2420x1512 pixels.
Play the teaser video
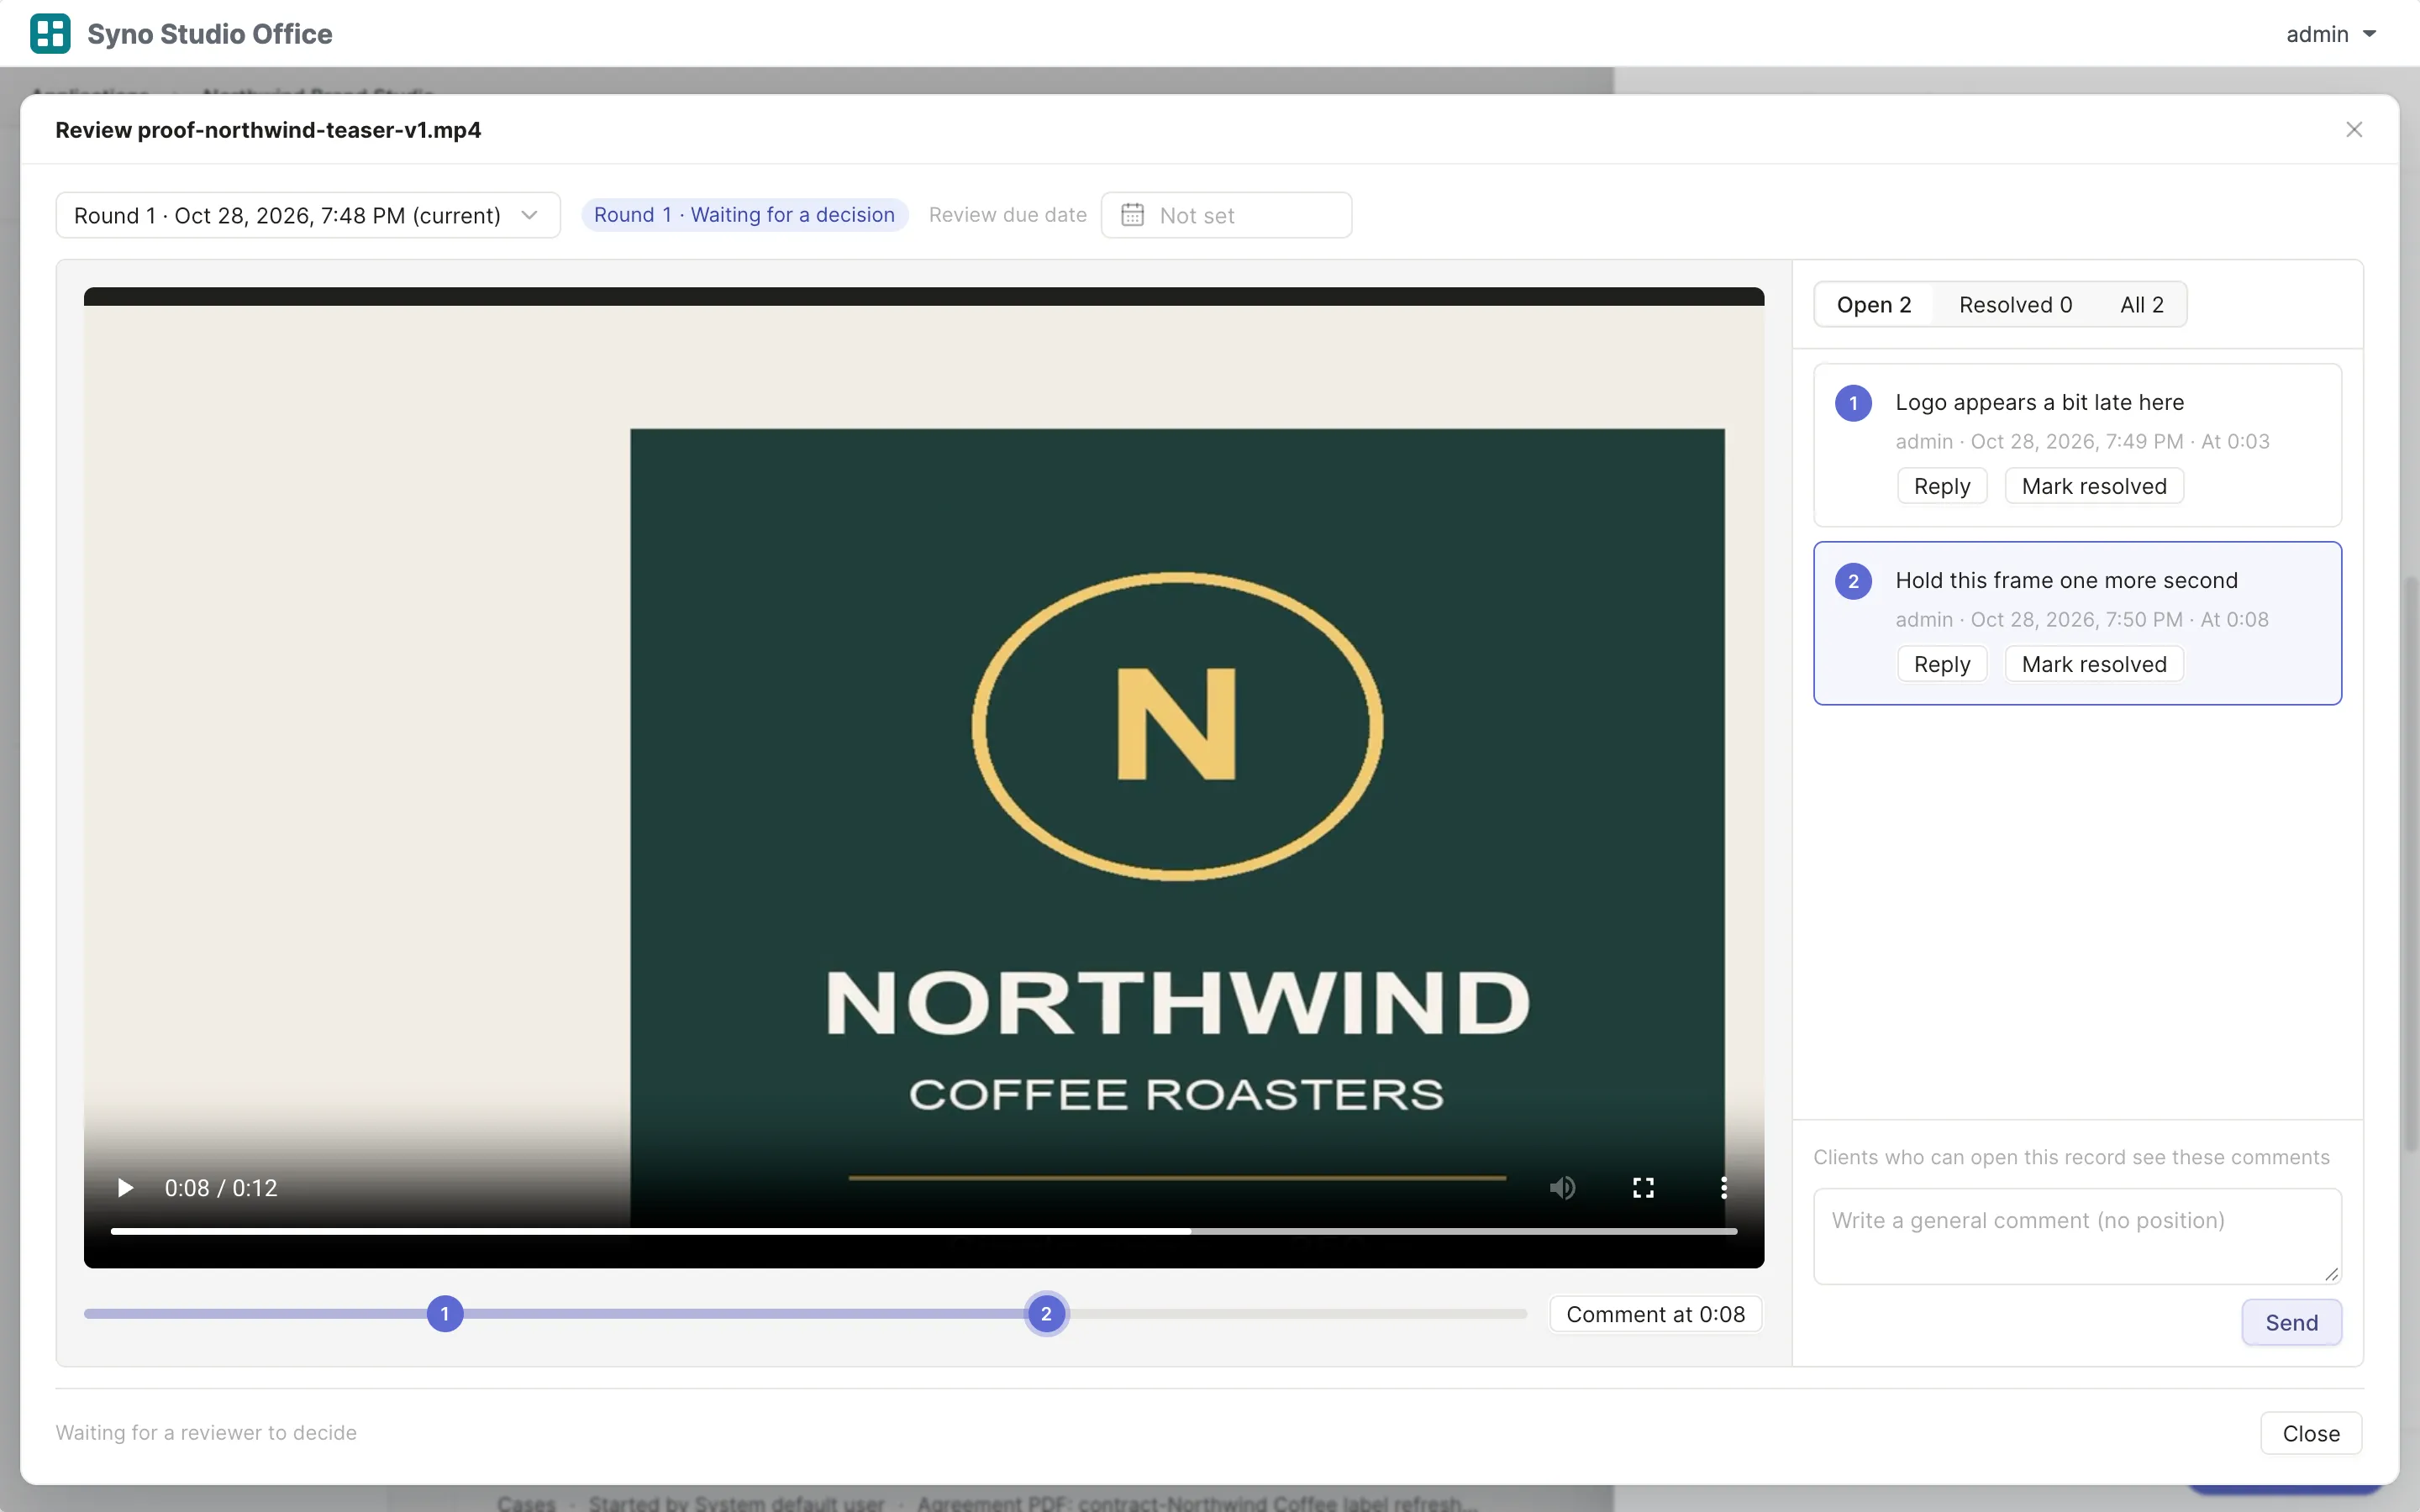[125, 1187]
